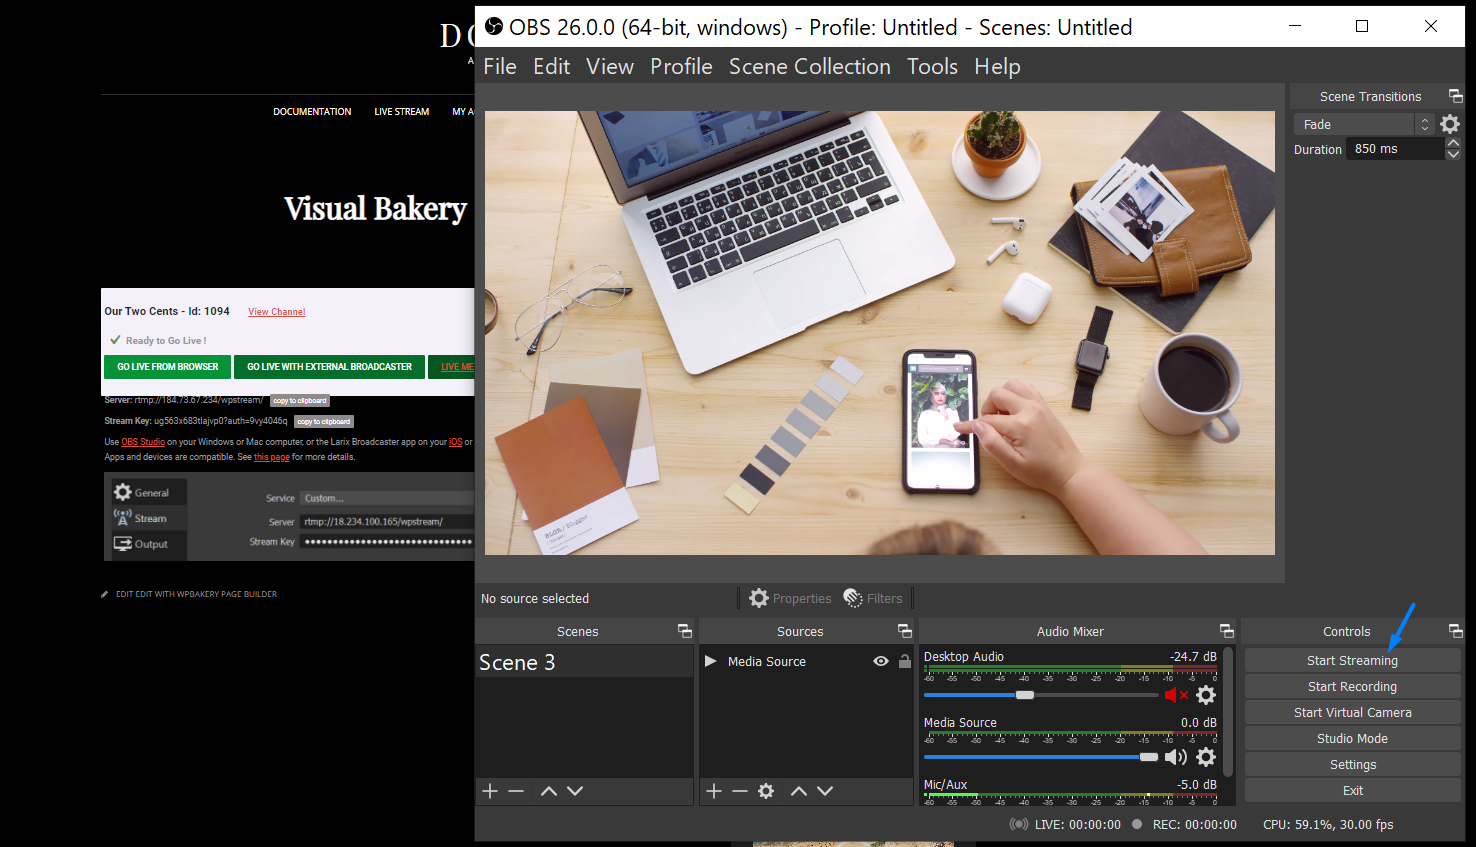Click the Media Source volume slider
Image resolution: width=1476 pixels, height=847 pixels.
[1040, 757]
